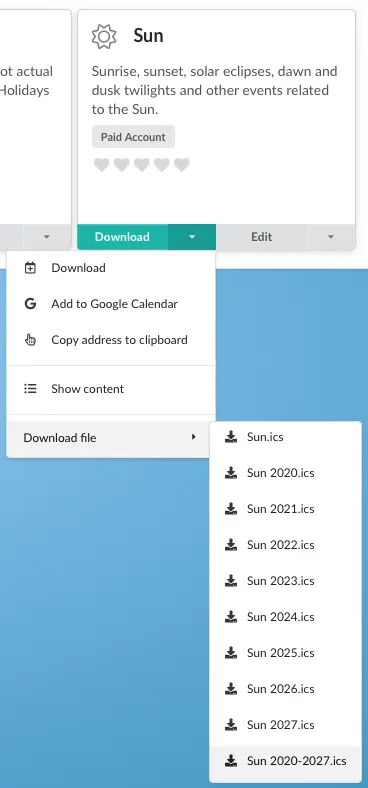
Task: Rate Sun calendar with fourth heart
Action: pos(161,165)
